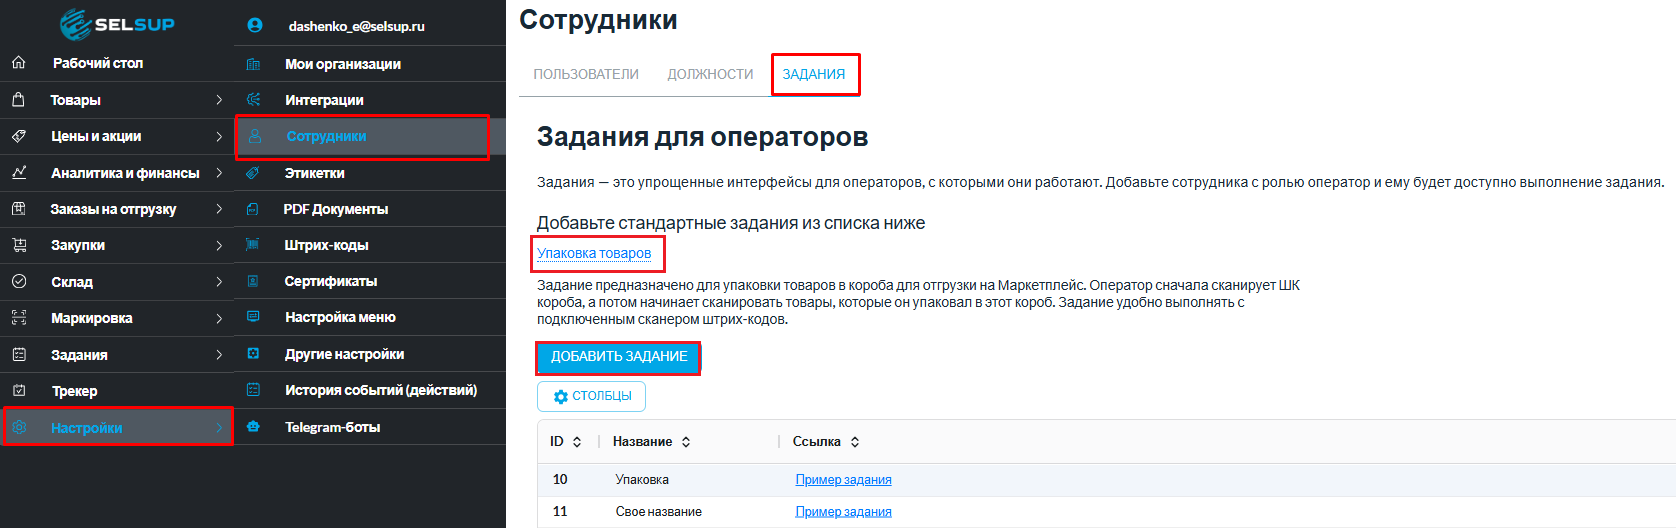Click the tag icon beside Цены и акции

point(19,136)
